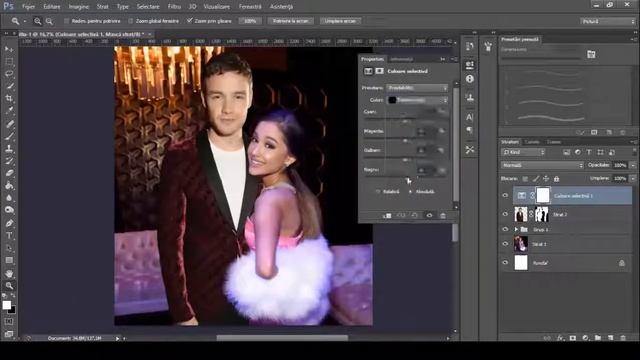640x360 pixels.
Task: Delete layer with Layers panel trash icon
Action: pyautogui.click(x=623, y=338)
